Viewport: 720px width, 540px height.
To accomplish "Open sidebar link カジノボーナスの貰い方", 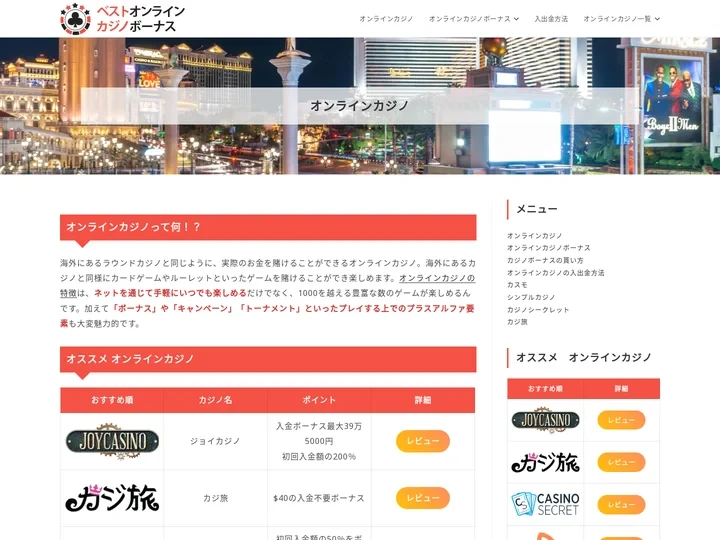I will [x=545, y=260].
